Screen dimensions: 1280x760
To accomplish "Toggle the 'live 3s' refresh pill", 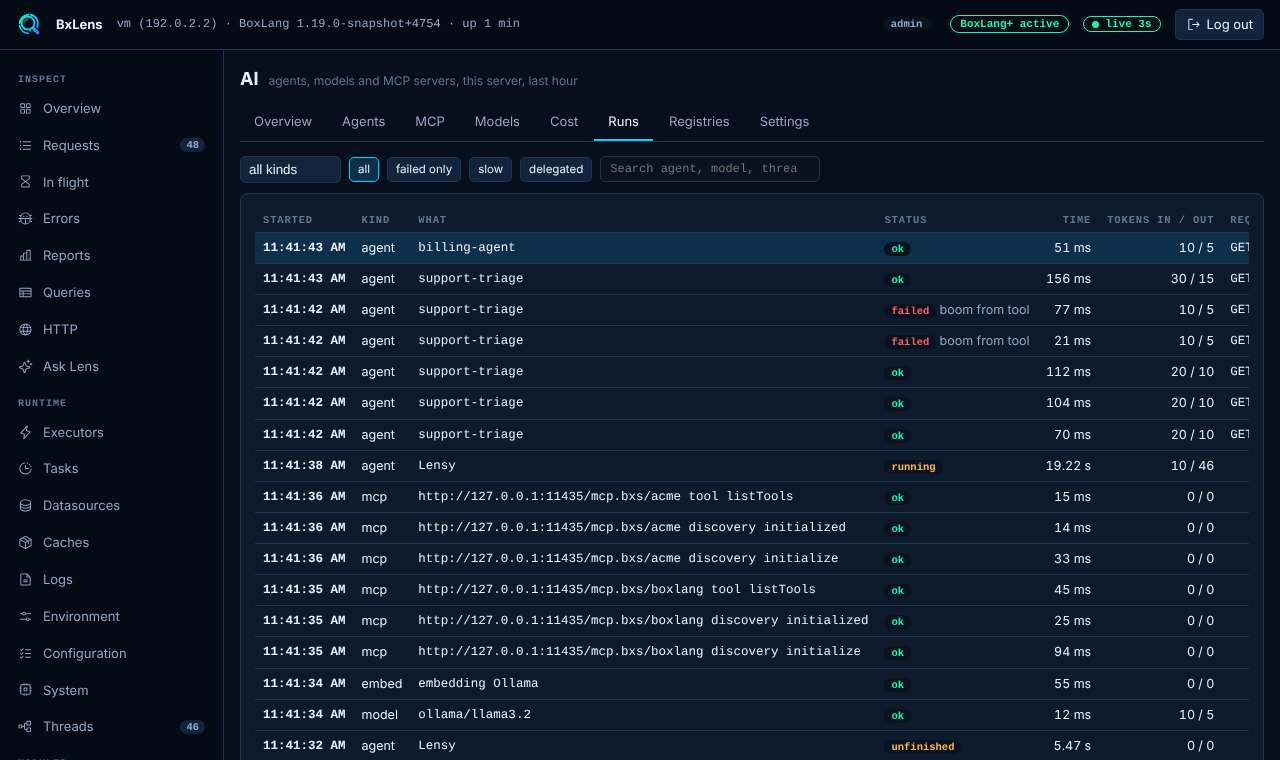I will tap(1122, 24).
